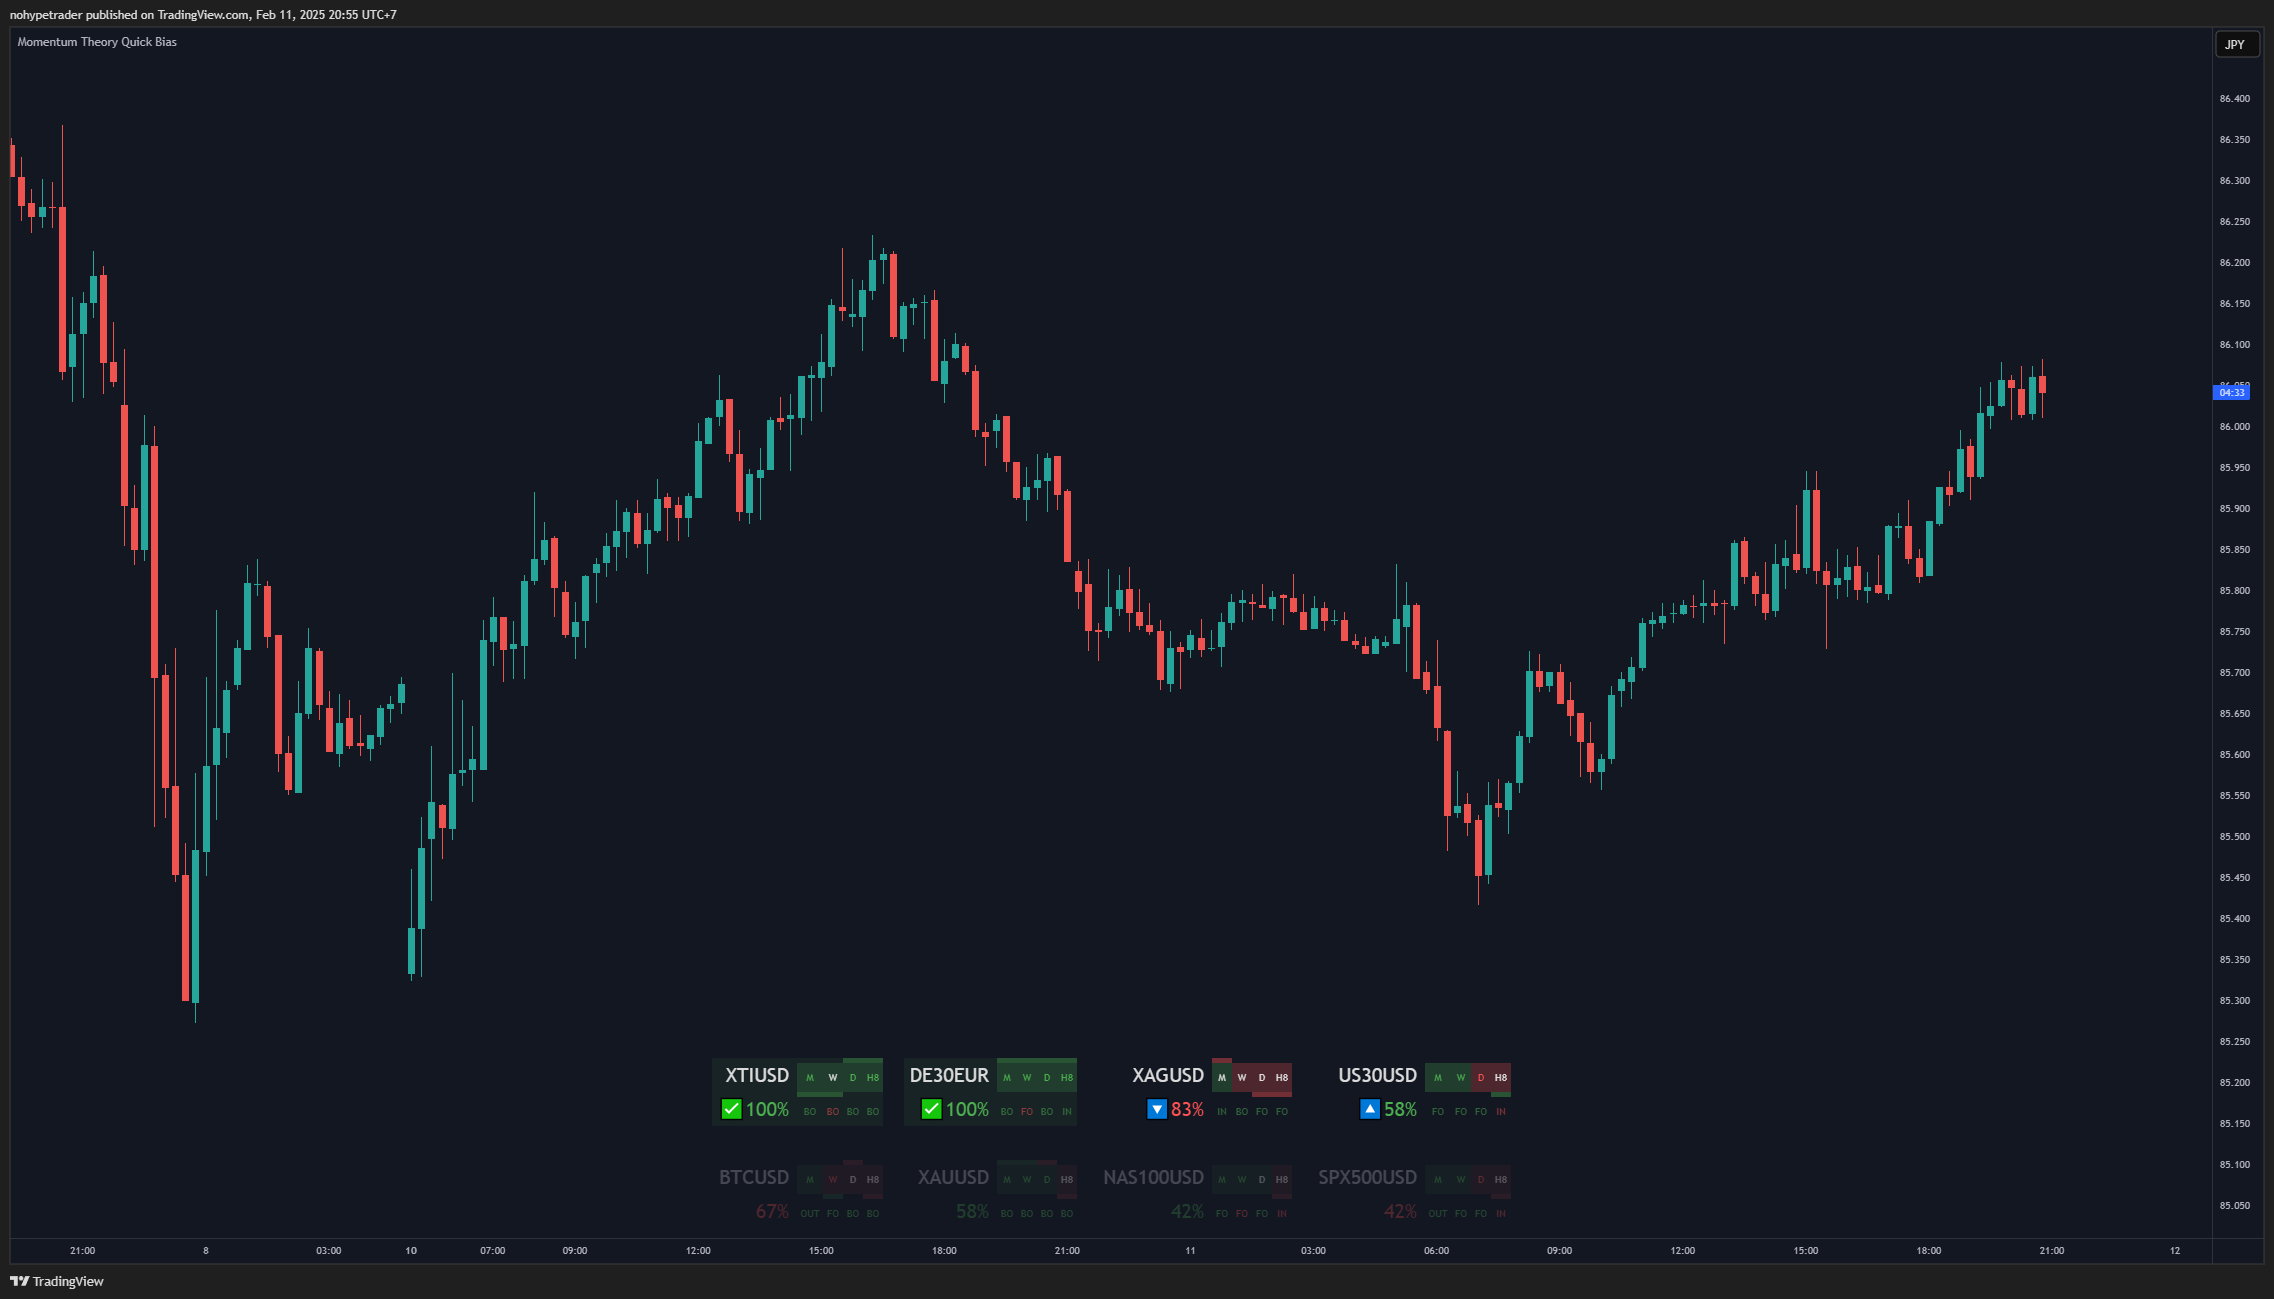Click the date label 8 on time axis

click(206, 1250)
